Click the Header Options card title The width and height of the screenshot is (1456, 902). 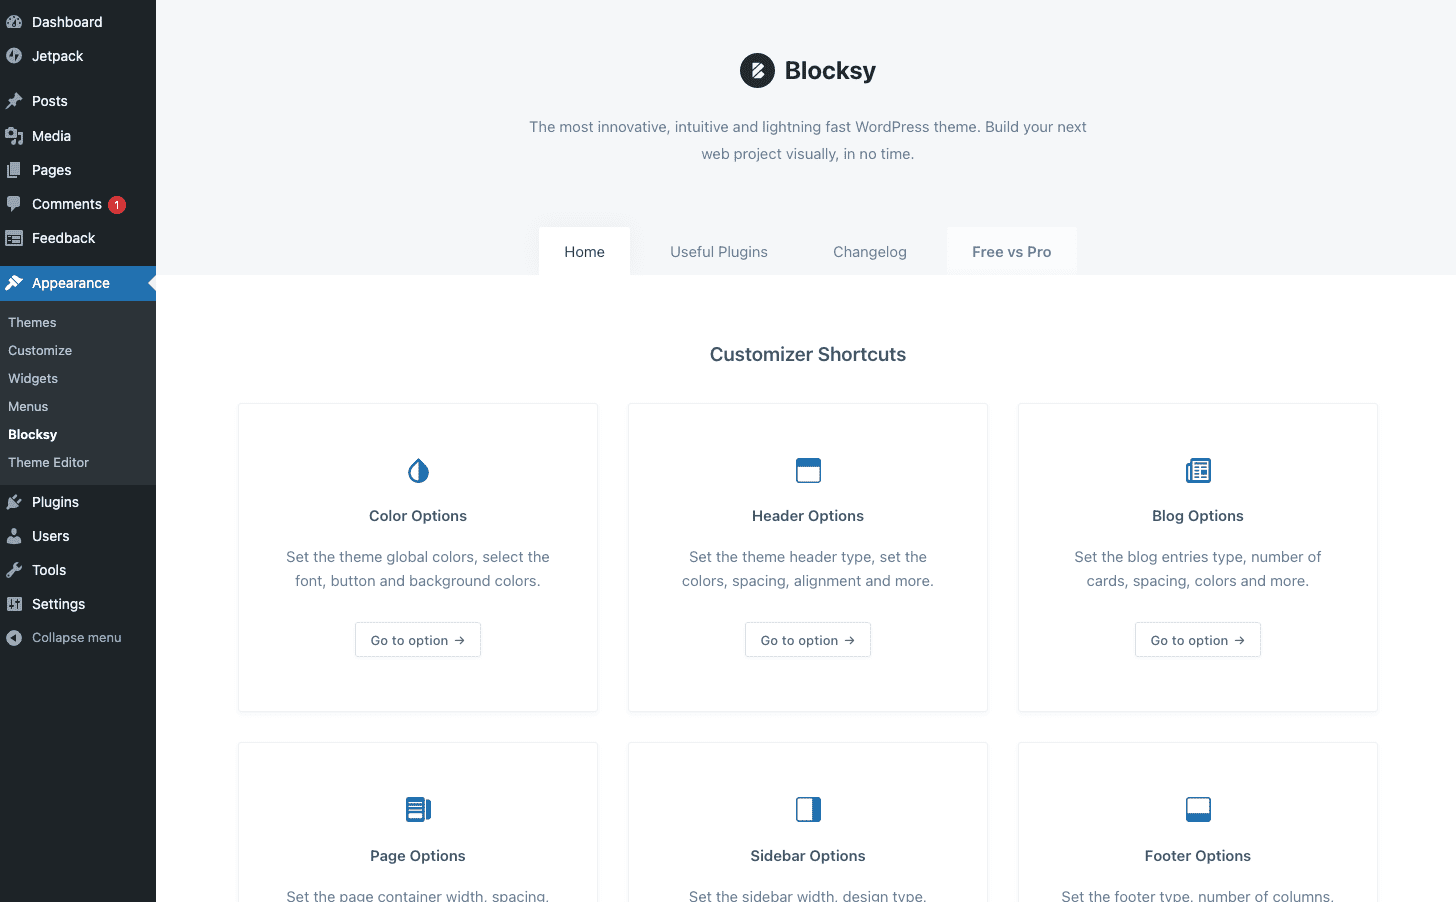click(x=808, y=516)
